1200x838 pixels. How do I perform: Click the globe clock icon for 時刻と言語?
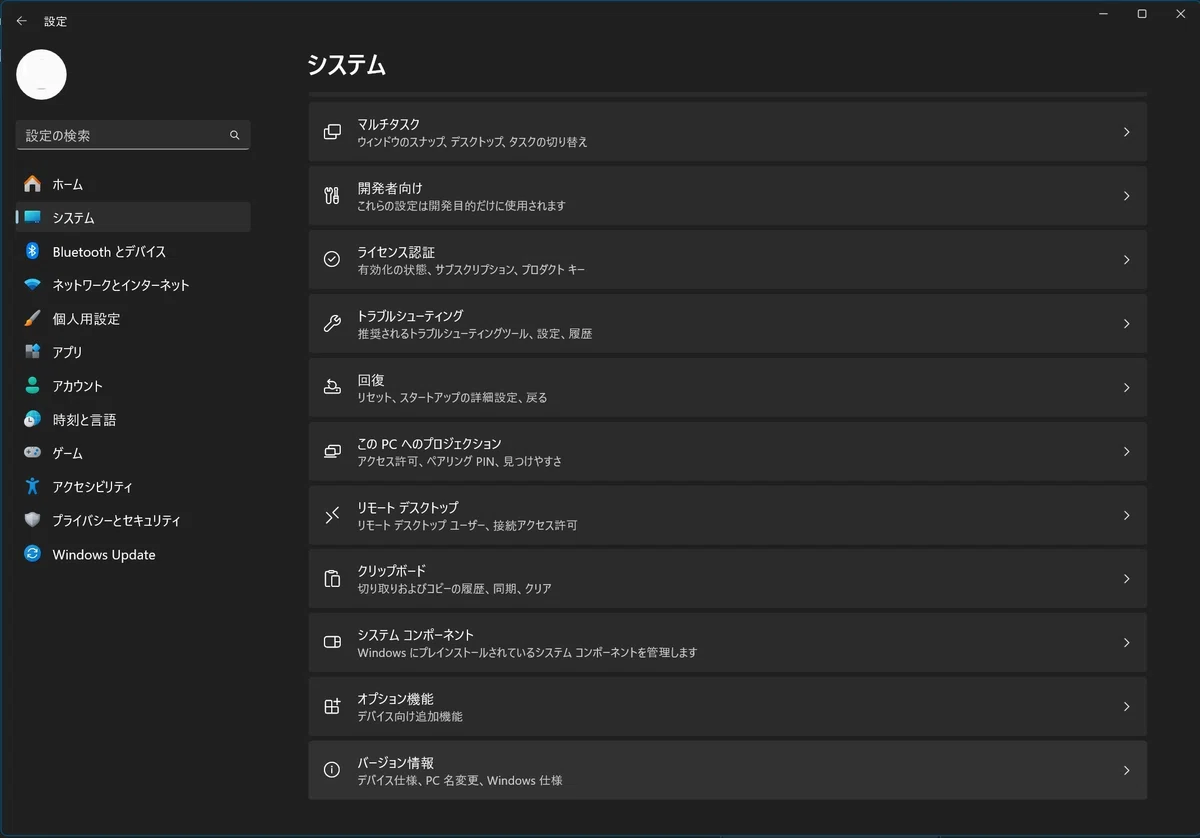coord(33,420)
